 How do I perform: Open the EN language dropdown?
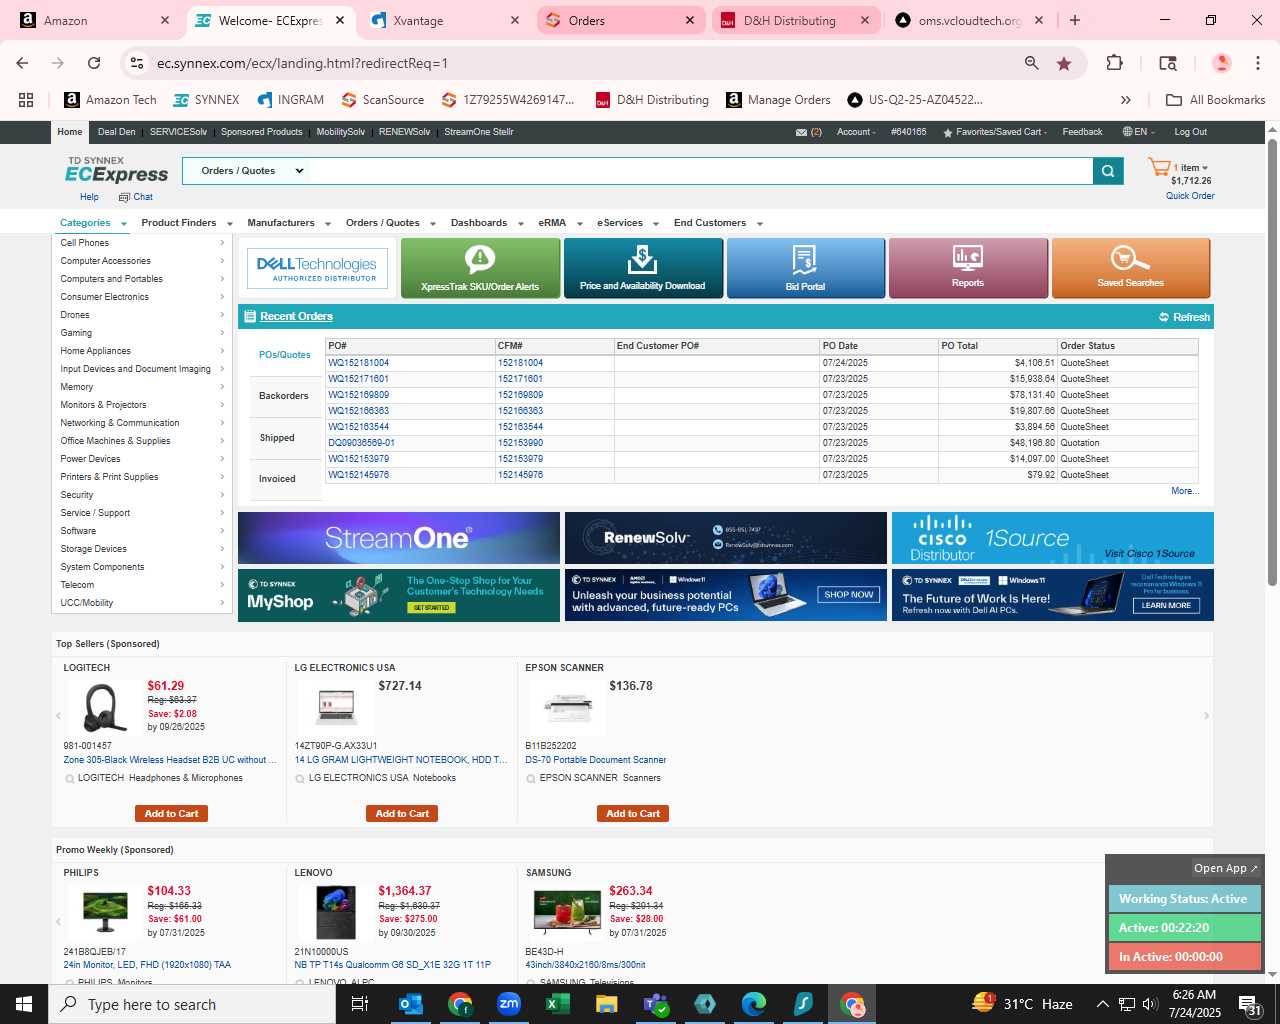click(x=1138, y=132)
